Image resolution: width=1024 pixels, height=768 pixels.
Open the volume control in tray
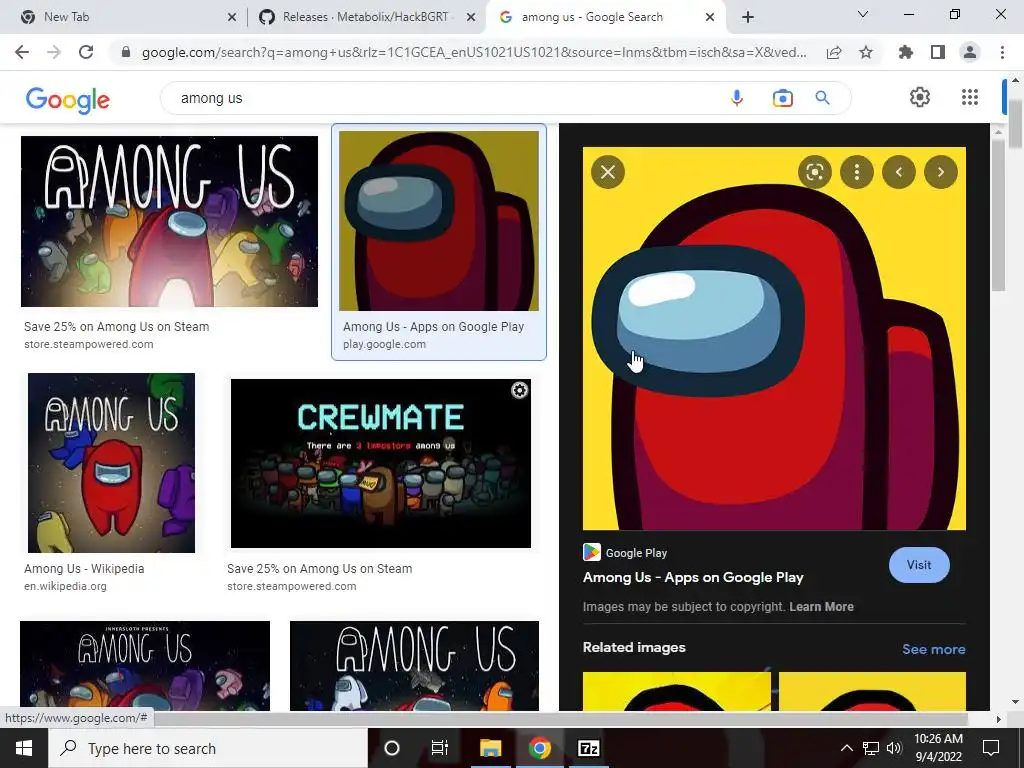[x=894, y=748]
